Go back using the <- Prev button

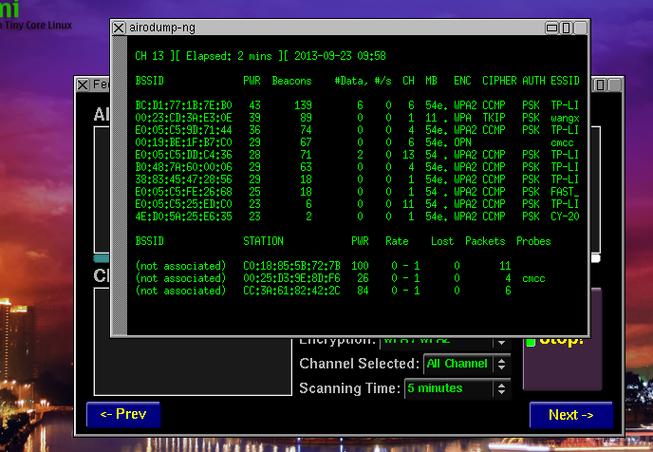tap(123, 415)
